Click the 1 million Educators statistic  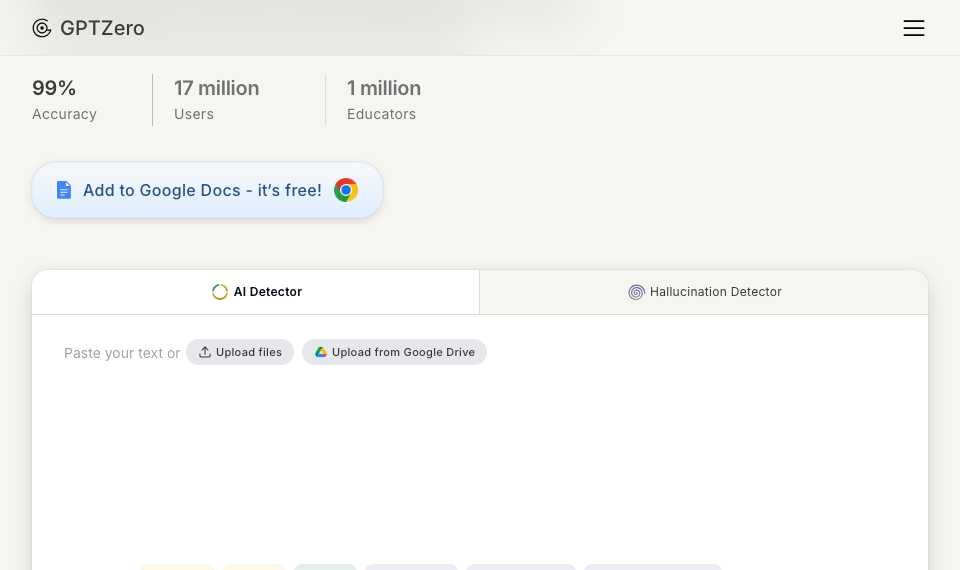click(384, 100)
